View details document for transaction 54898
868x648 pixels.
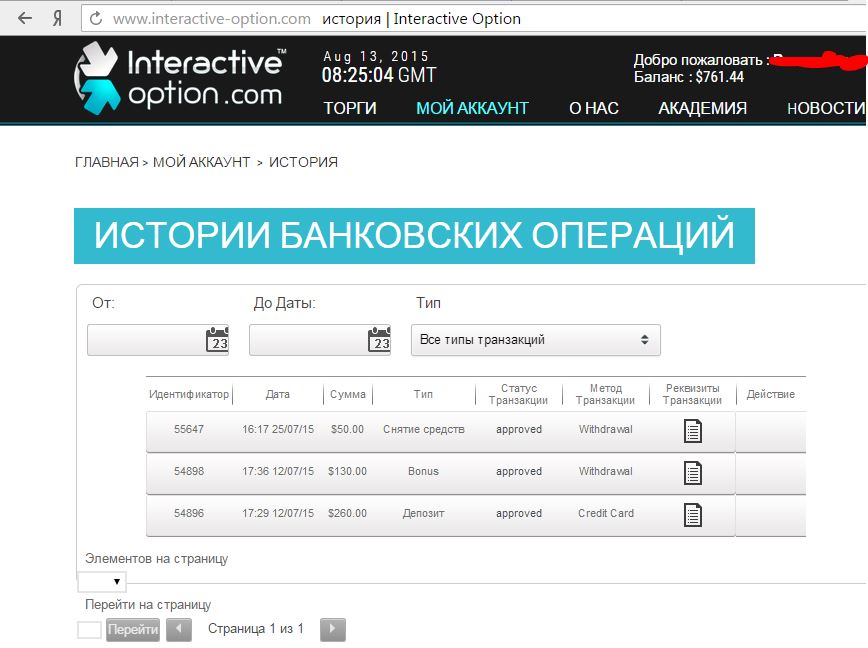tap(692, 472)
